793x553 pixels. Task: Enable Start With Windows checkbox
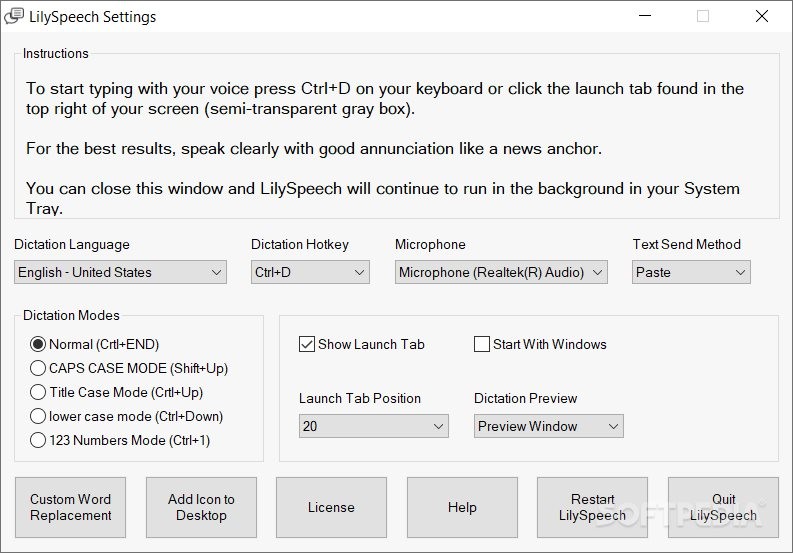[482, 345]
